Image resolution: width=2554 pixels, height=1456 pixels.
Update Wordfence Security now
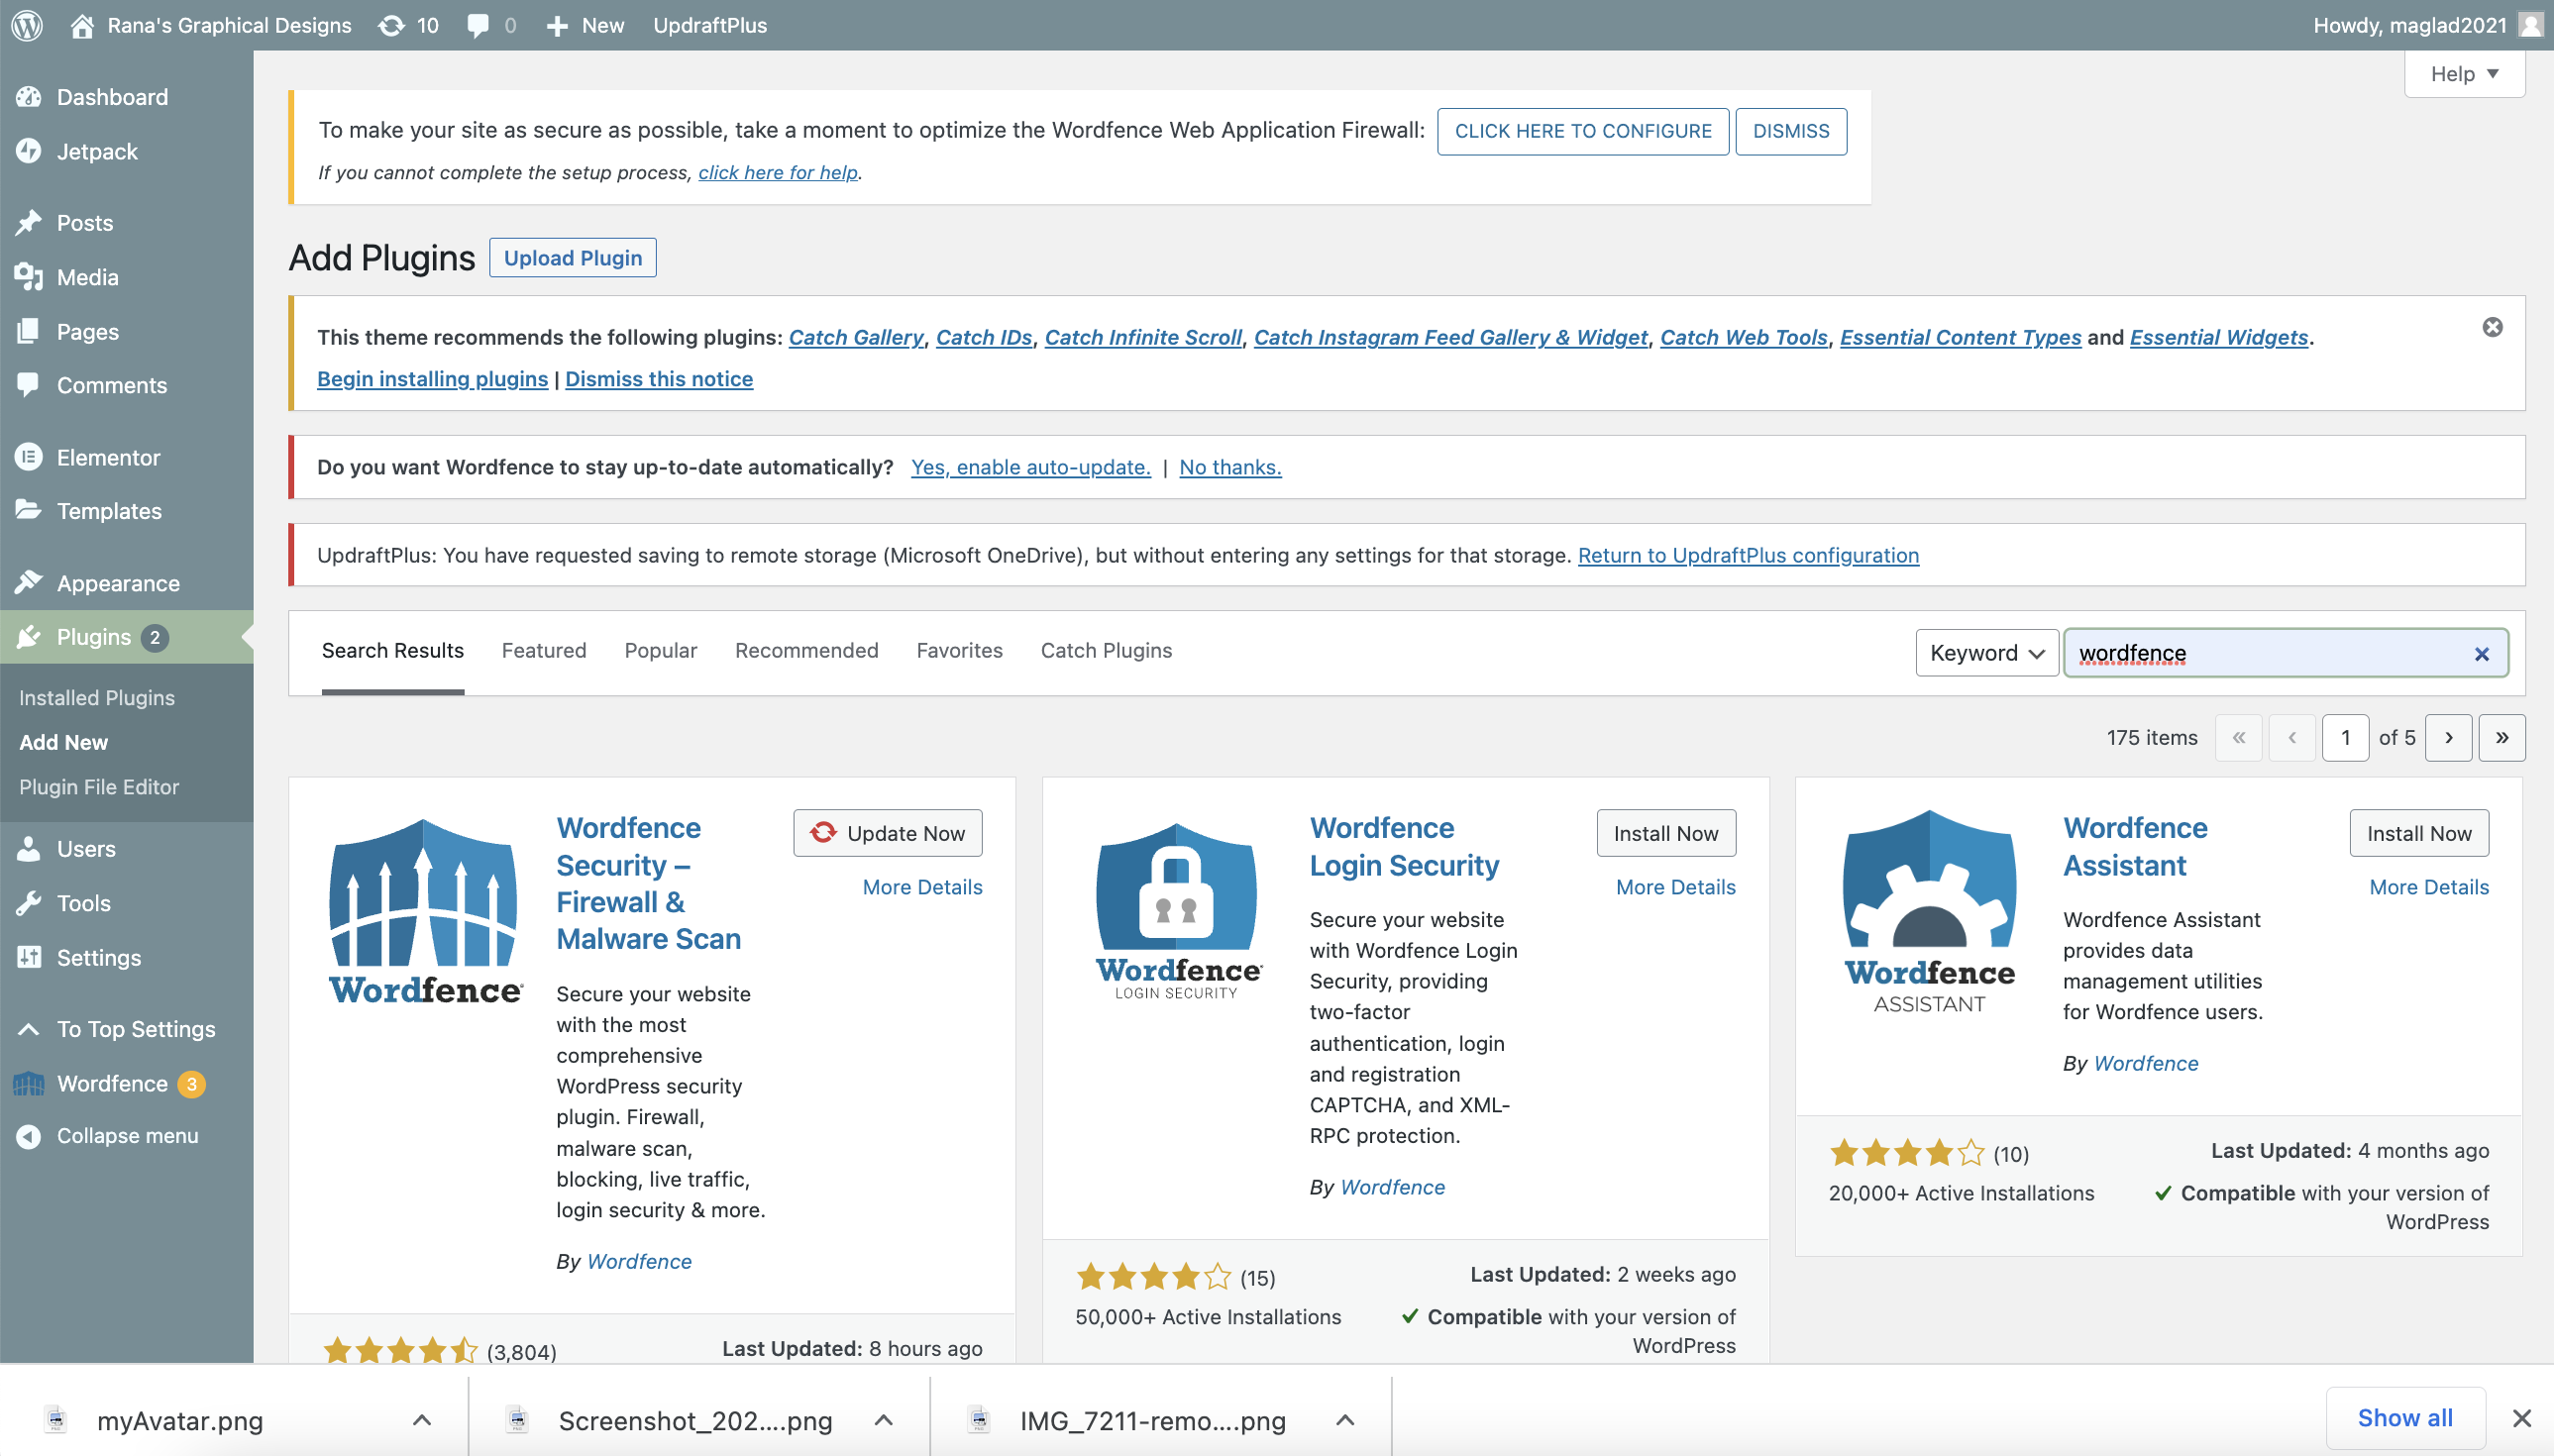[x=887, y=833]
